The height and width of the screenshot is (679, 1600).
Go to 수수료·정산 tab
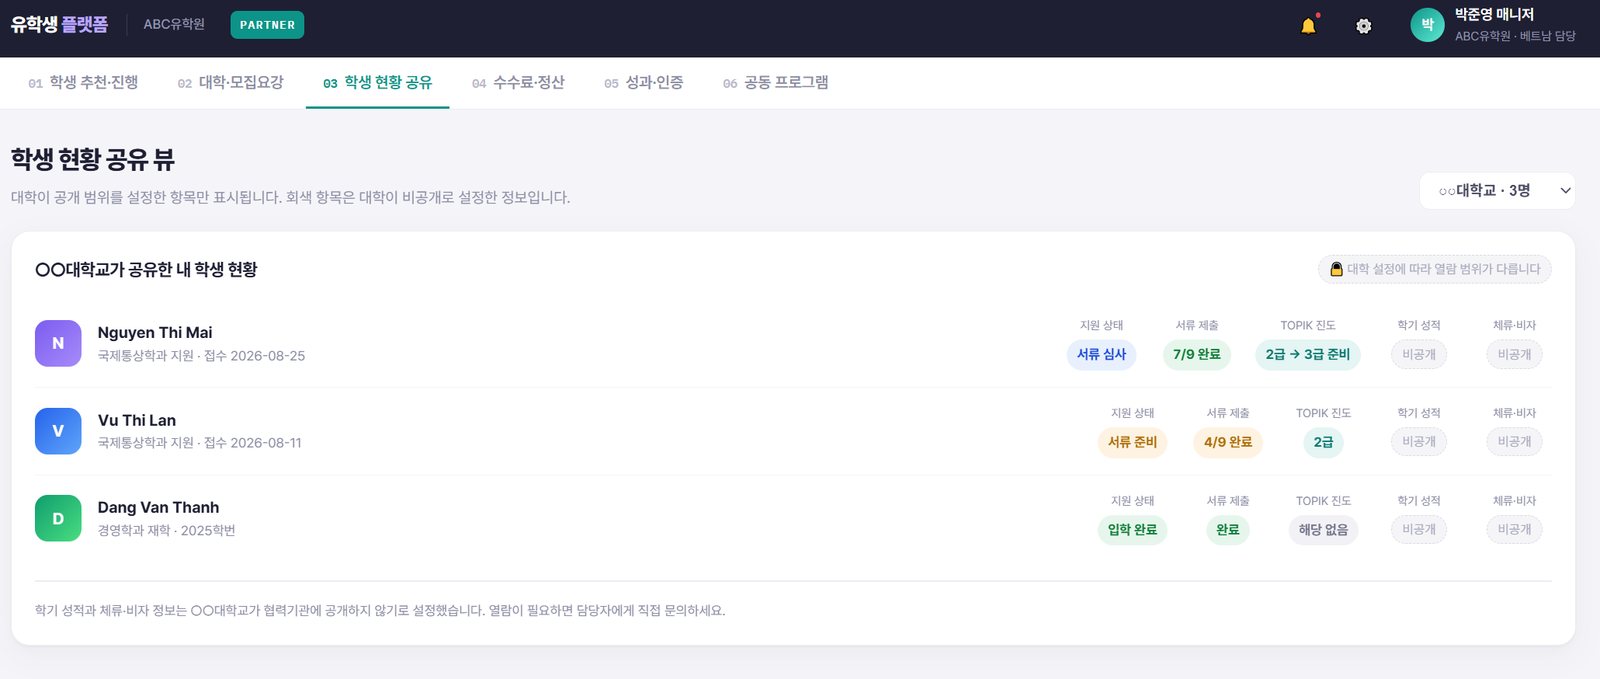[518, 83]
